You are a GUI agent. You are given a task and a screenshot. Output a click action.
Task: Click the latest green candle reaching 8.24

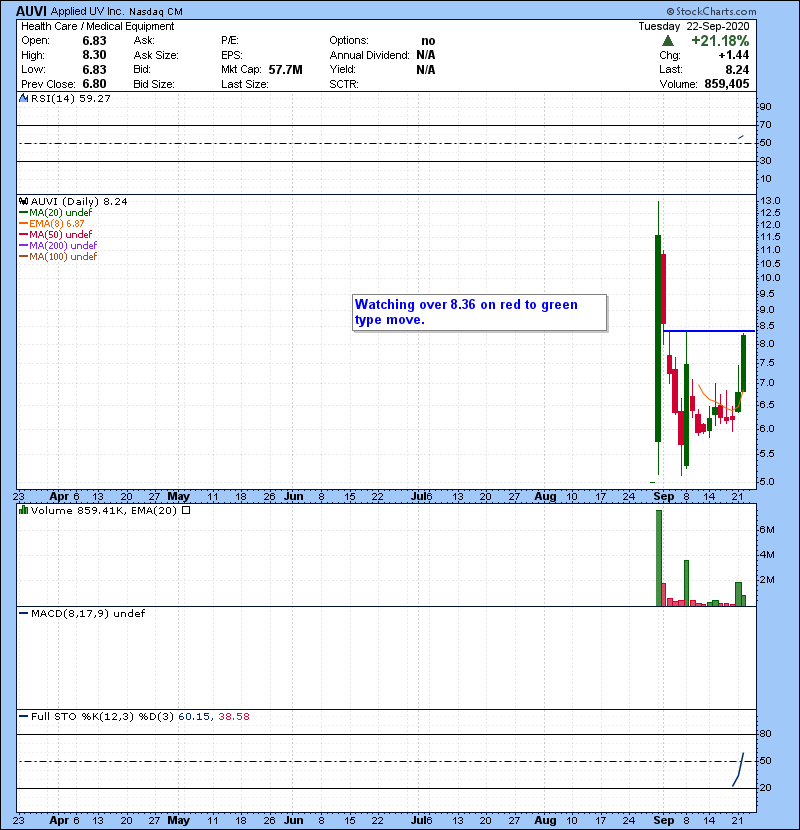pyautogui.click(x=743, y=363)
